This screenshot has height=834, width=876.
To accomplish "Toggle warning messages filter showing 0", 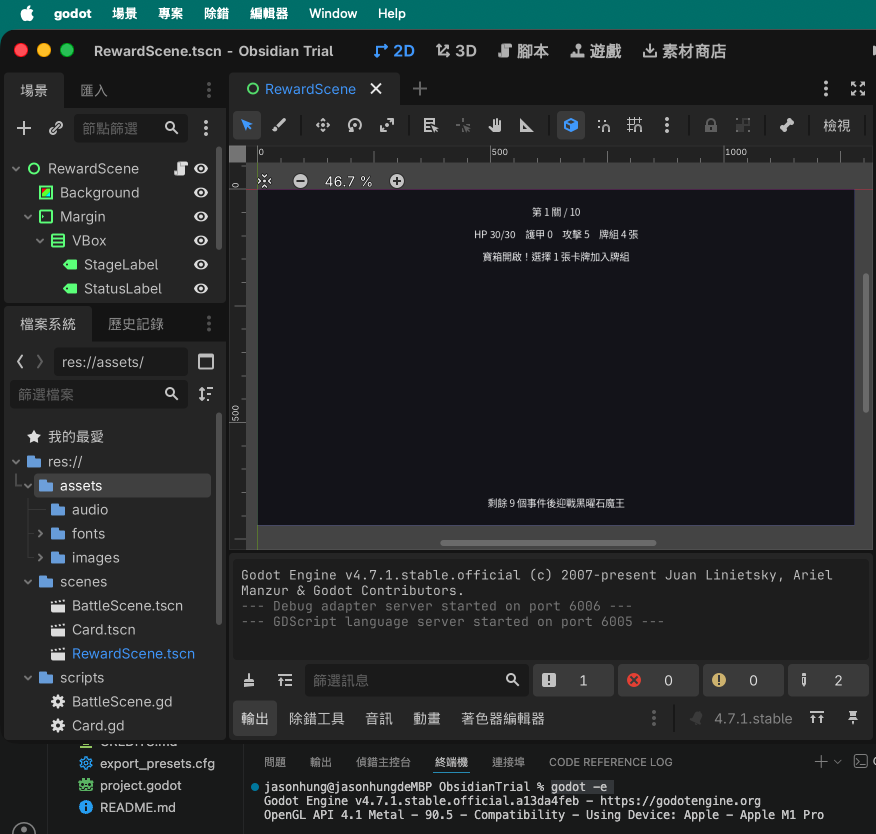I will 743,680.
